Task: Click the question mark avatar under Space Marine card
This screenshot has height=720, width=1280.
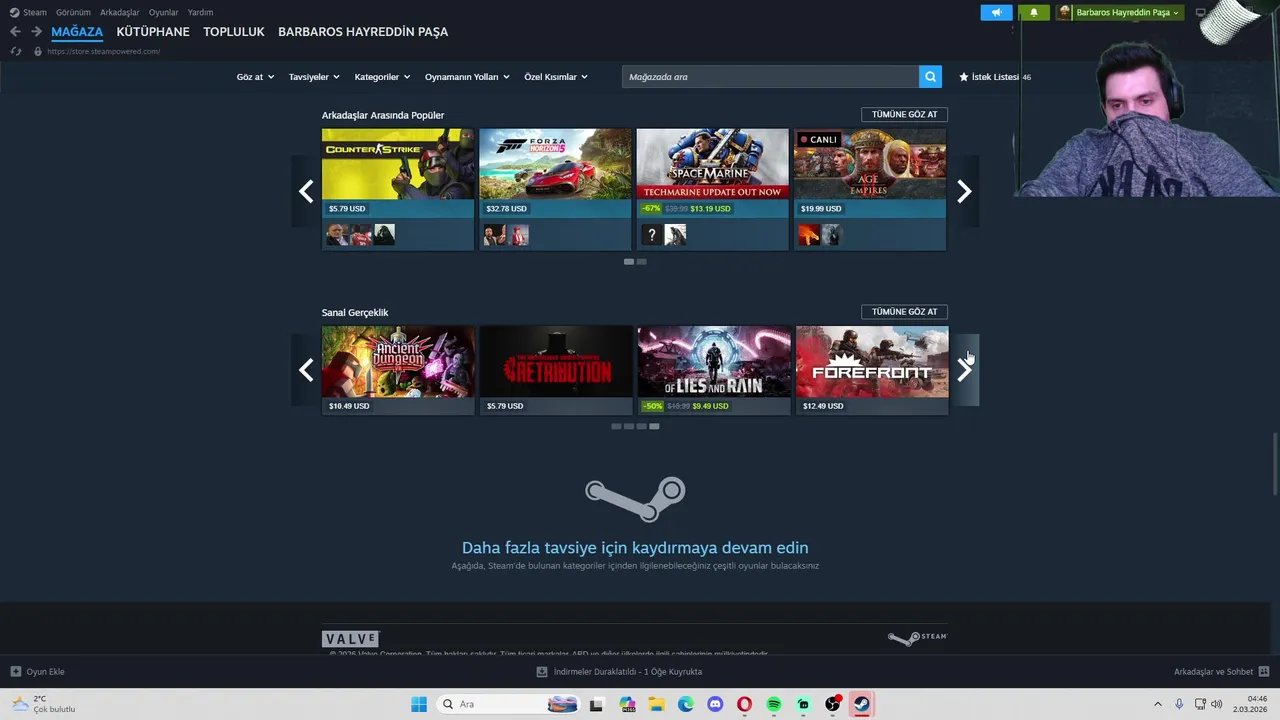Action: coord(652,235)
